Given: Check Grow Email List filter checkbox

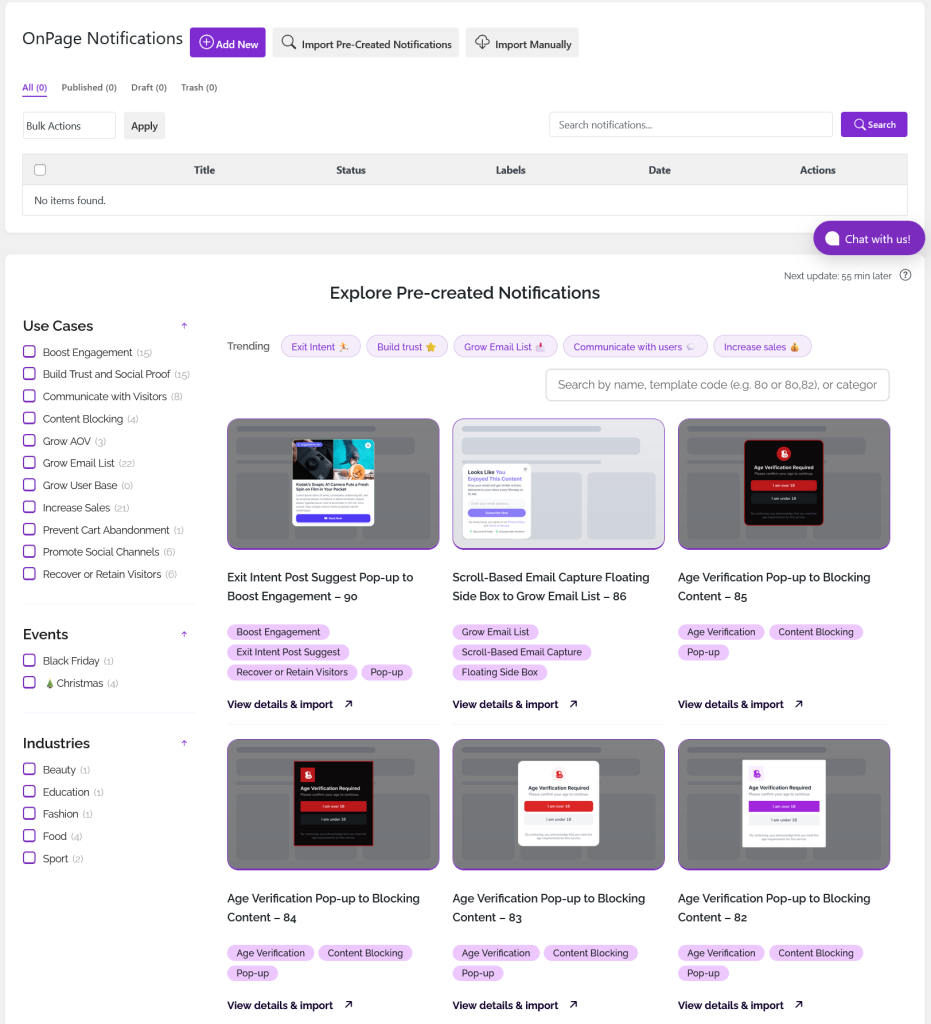Looking at the screenshot, I should [29, 462].
